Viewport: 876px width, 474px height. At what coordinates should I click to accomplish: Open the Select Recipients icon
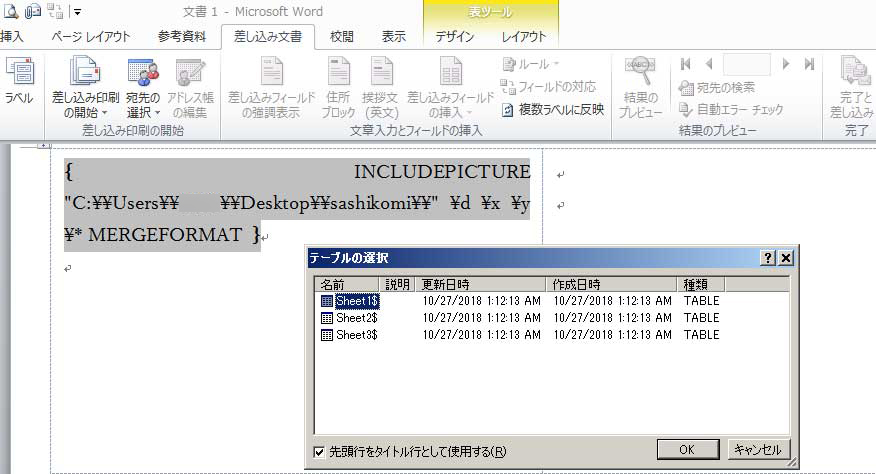143,72
